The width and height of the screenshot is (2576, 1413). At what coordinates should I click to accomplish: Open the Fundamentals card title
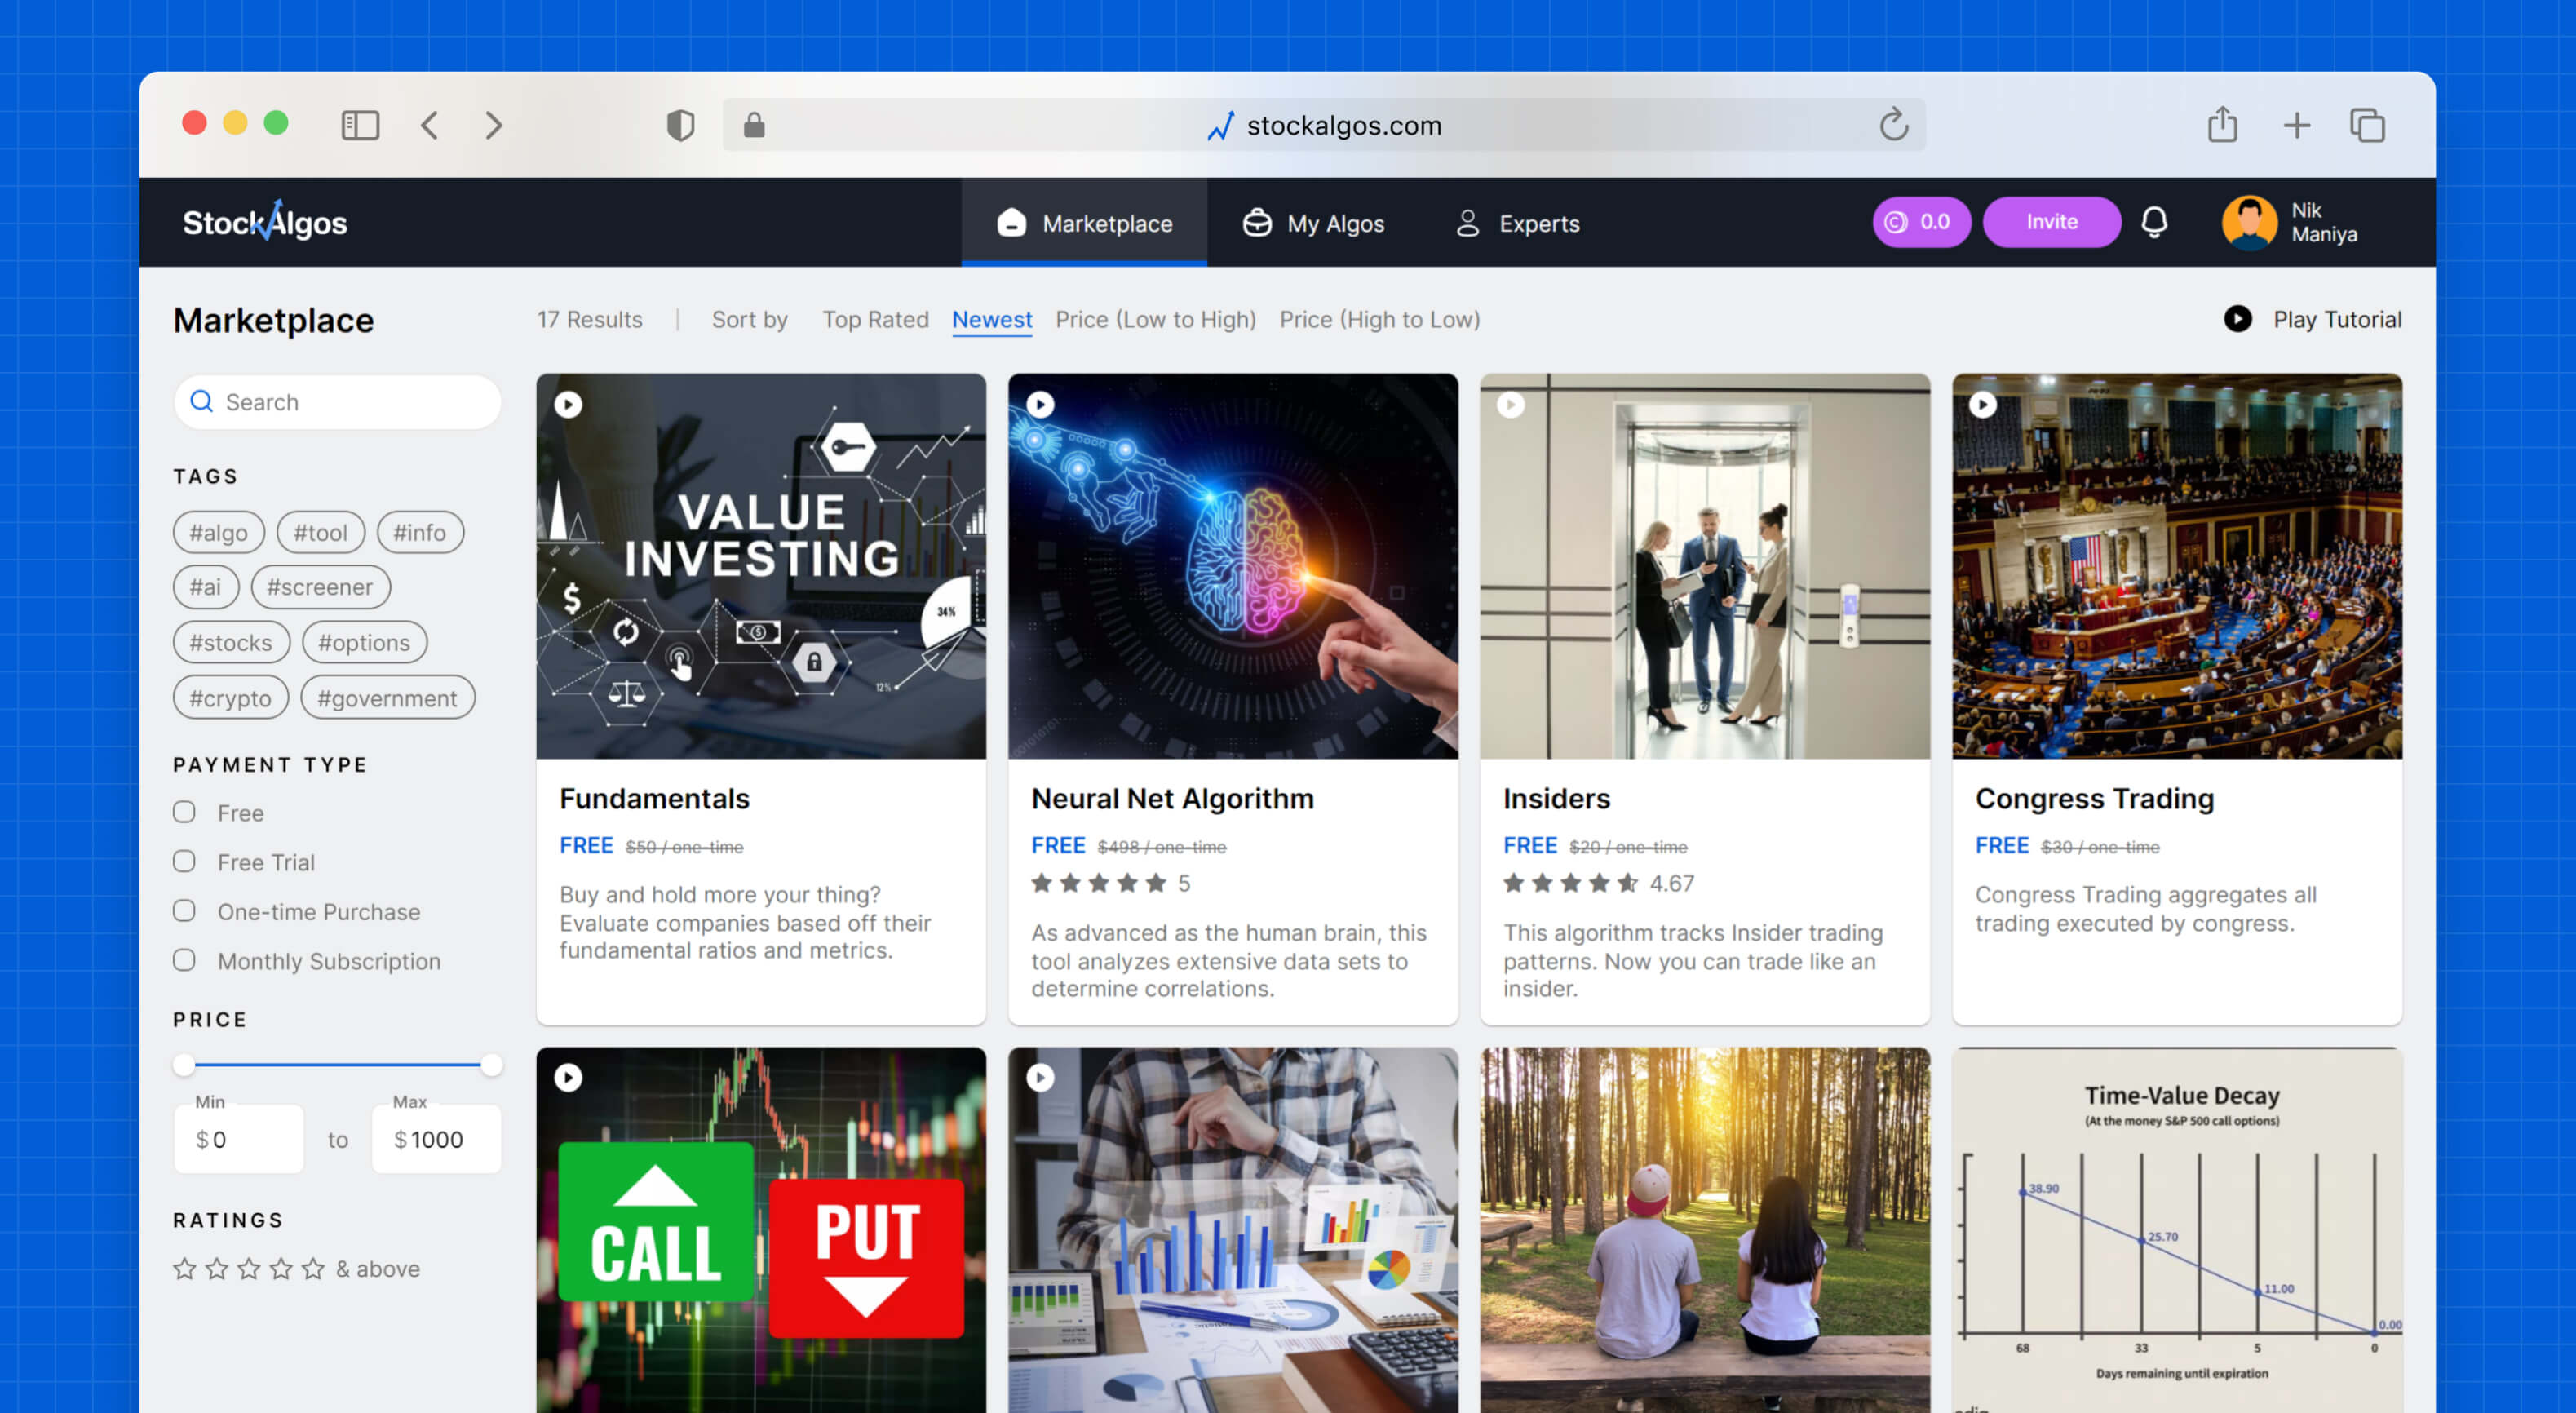(x=654, y=798)
